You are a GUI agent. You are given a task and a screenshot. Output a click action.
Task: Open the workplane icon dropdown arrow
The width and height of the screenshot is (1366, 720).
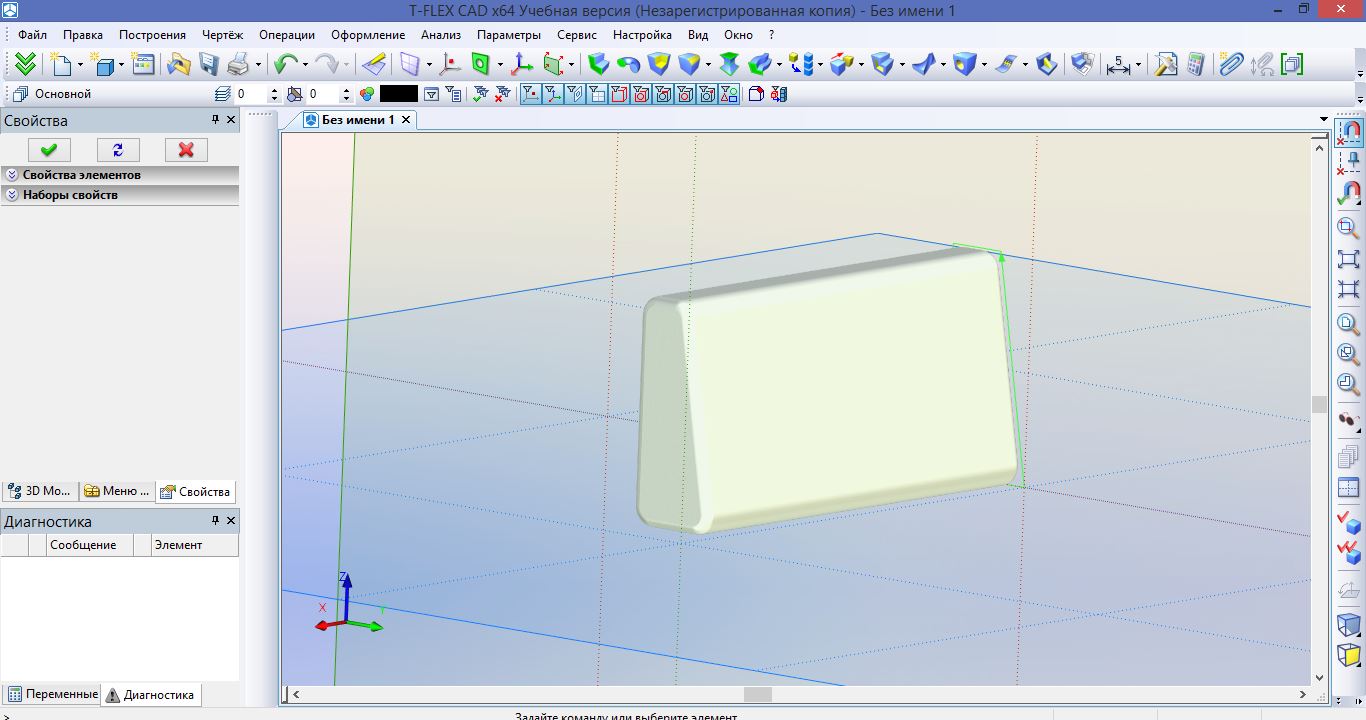pos(429,65)
